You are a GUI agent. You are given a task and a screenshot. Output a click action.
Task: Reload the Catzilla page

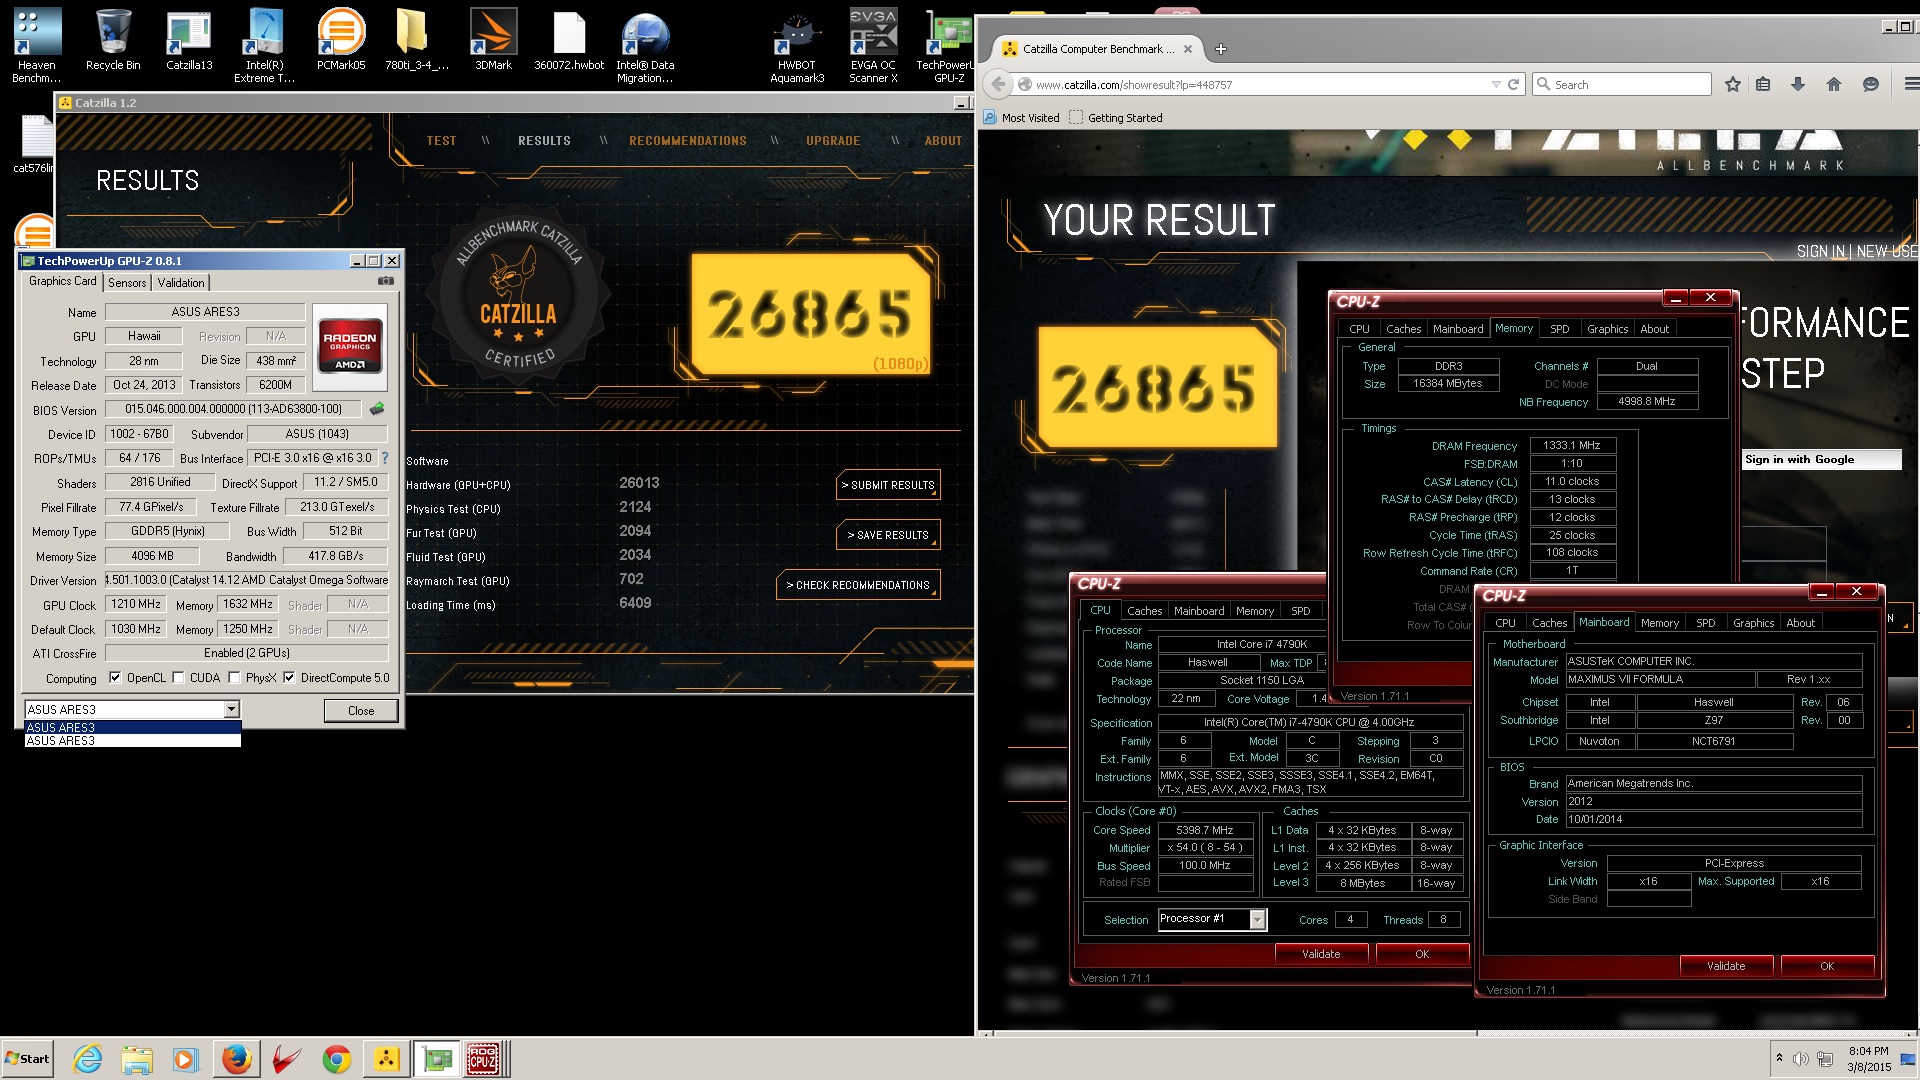coord(1514,85)
